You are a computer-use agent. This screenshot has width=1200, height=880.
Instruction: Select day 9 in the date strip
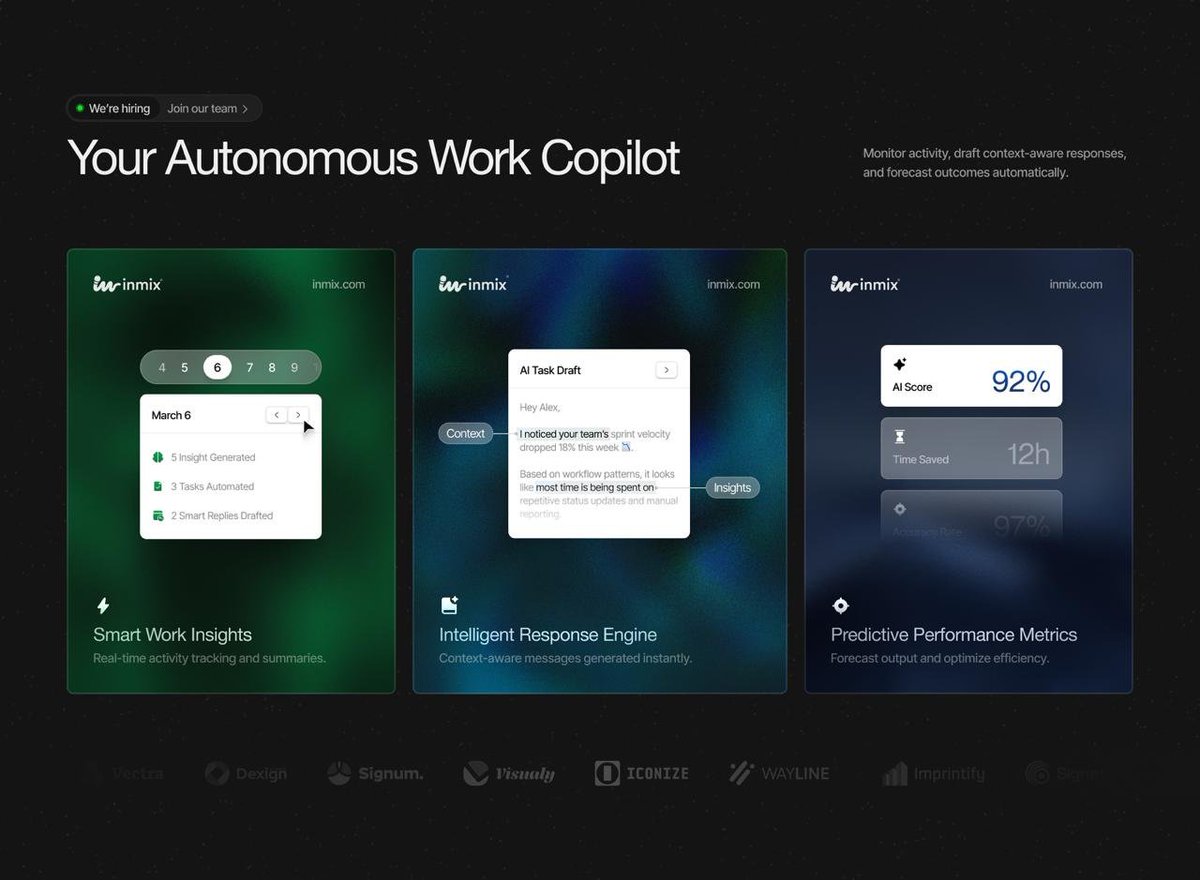[x=294, y=367]
